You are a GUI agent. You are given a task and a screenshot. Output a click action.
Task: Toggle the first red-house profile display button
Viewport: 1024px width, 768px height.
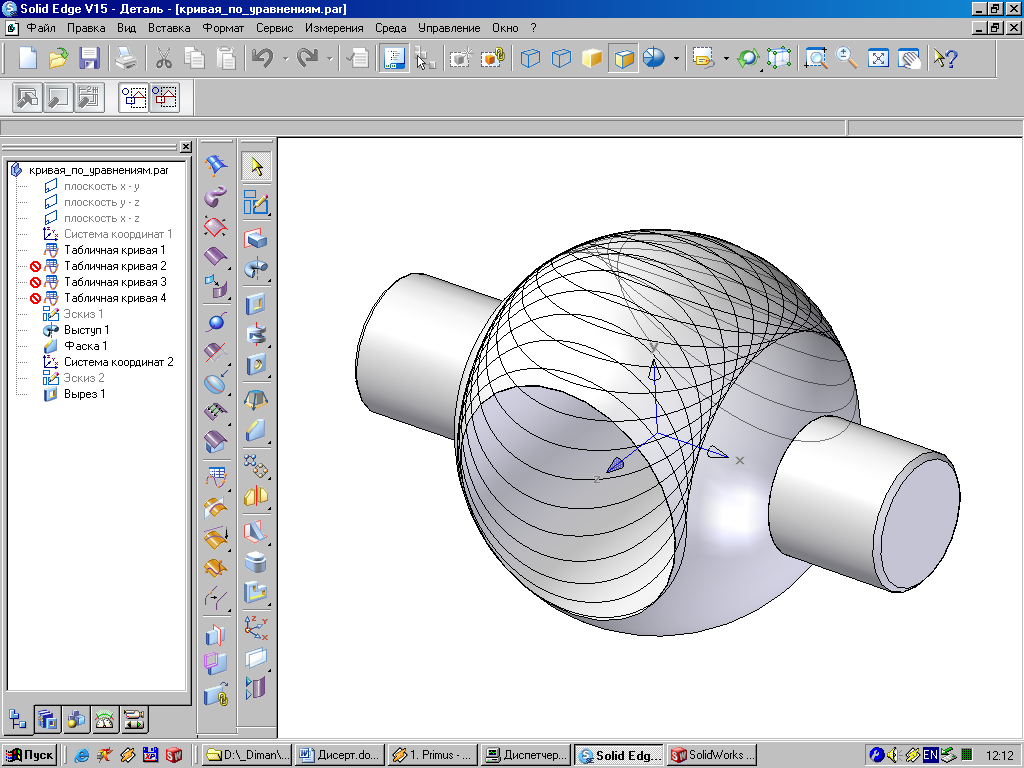coord(134,98)
